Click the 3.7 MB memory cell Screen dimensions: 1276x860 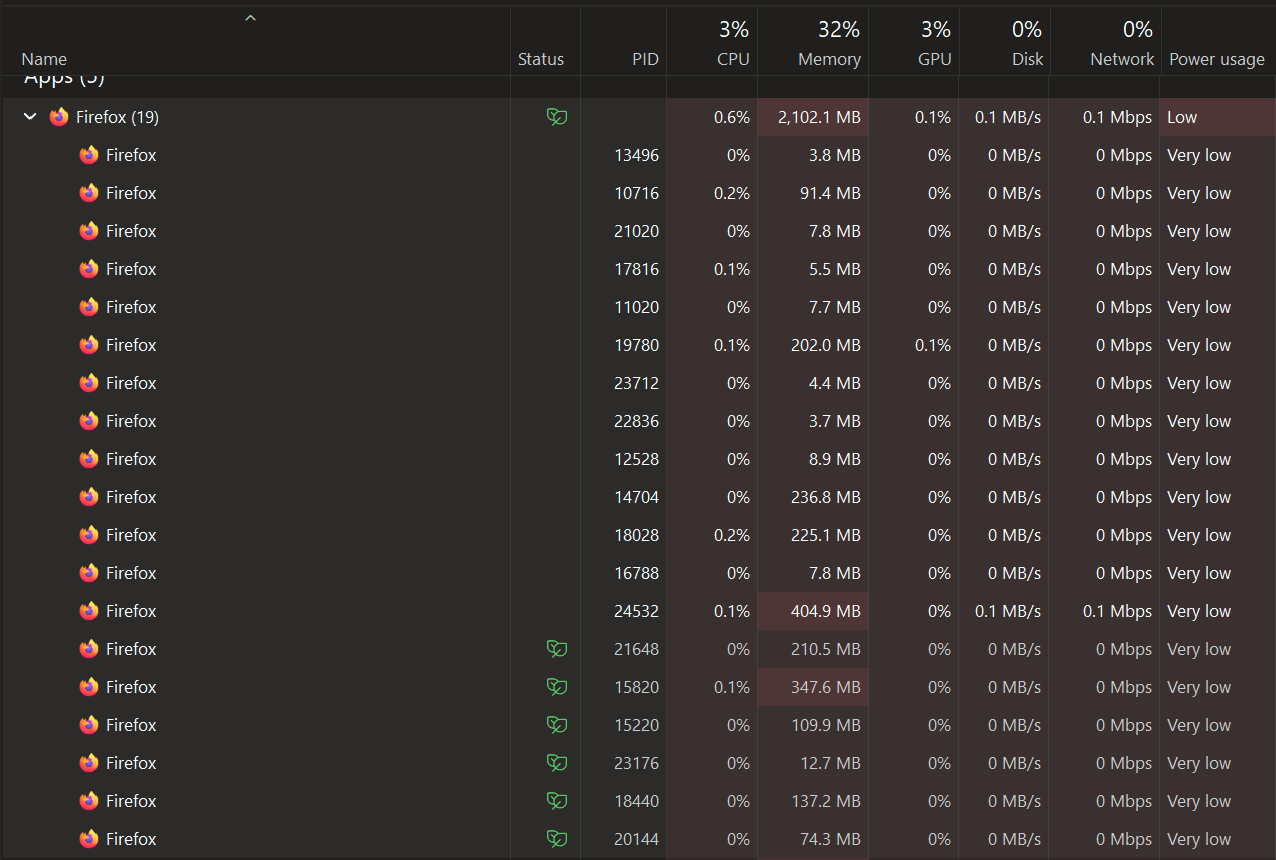coord(813,421)
